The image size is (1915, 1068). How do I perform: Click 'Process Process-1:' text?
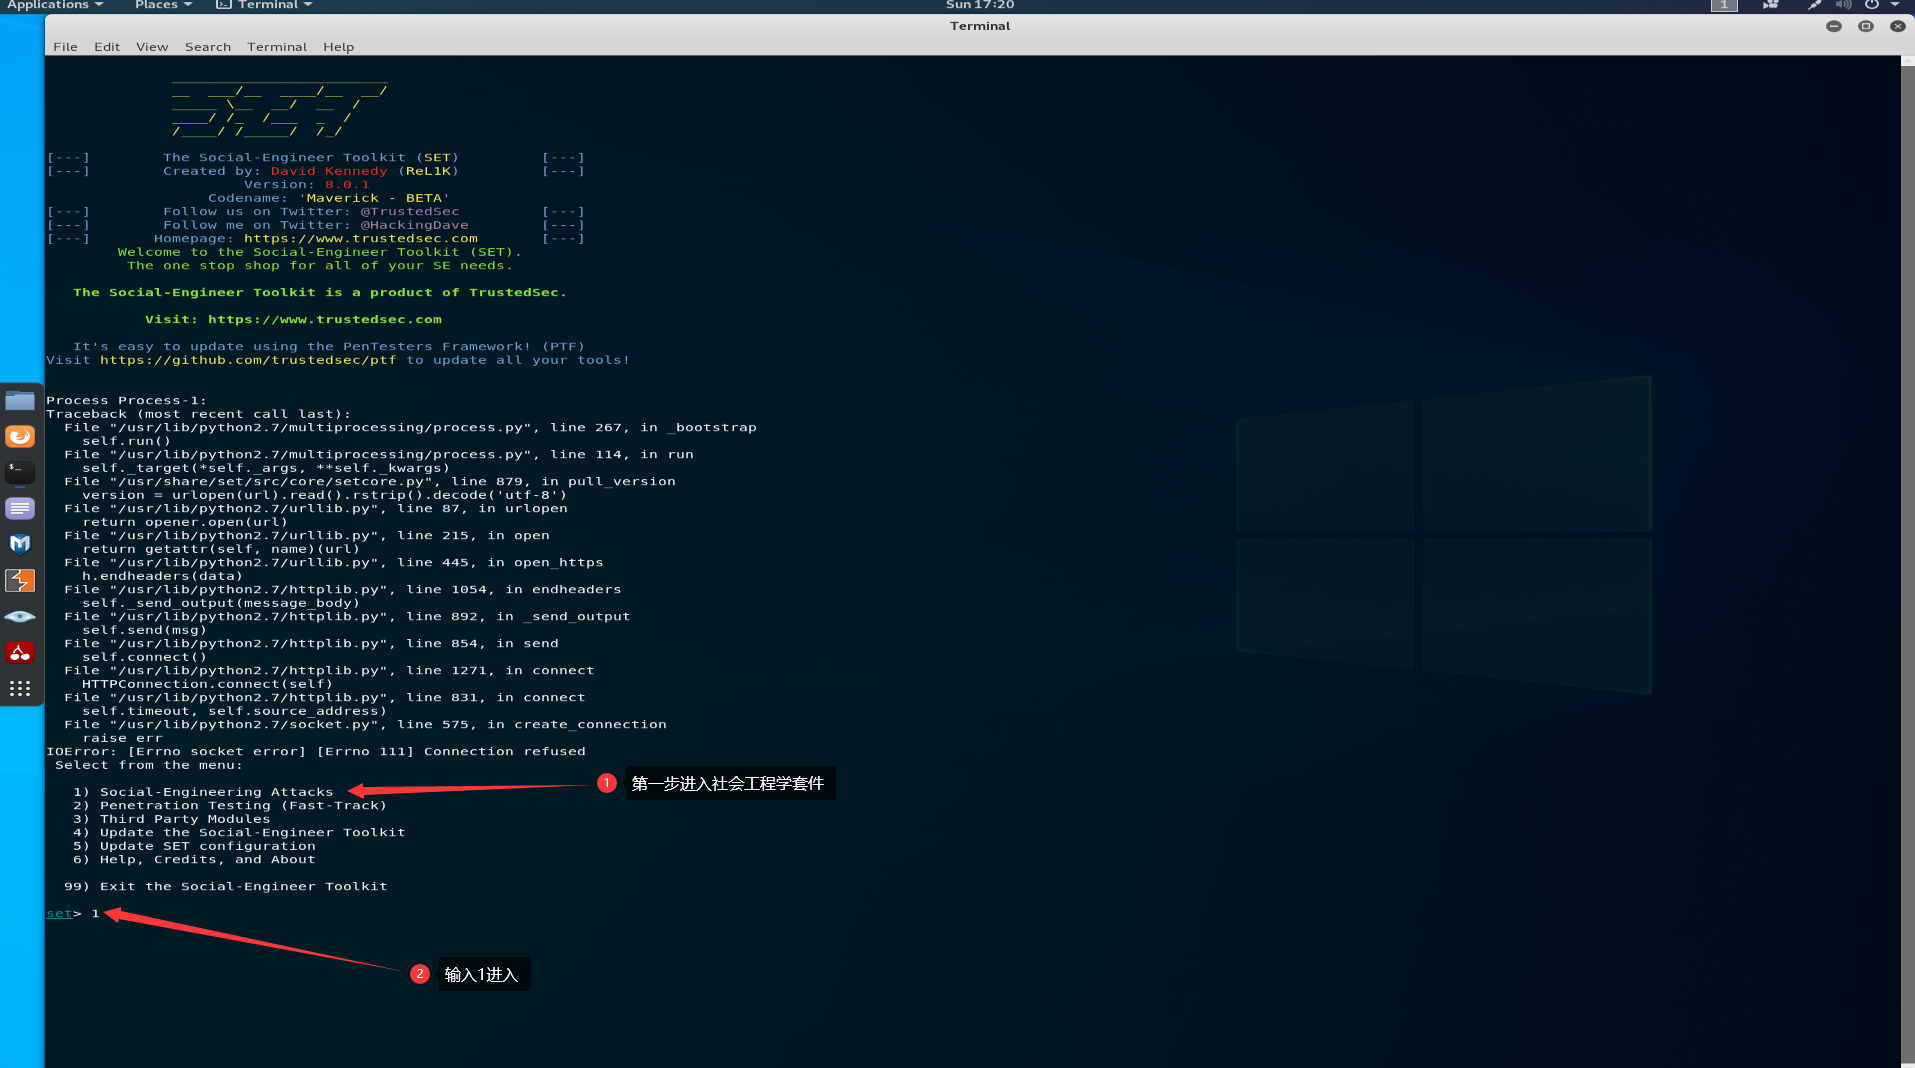point(126,401)
